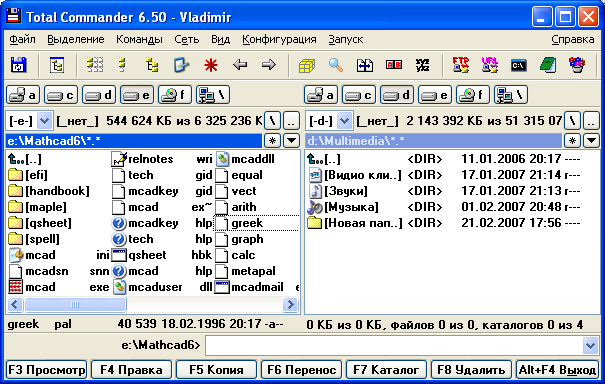Click F8 Удалить button
The image size is (605, 384).
(471, 370)
